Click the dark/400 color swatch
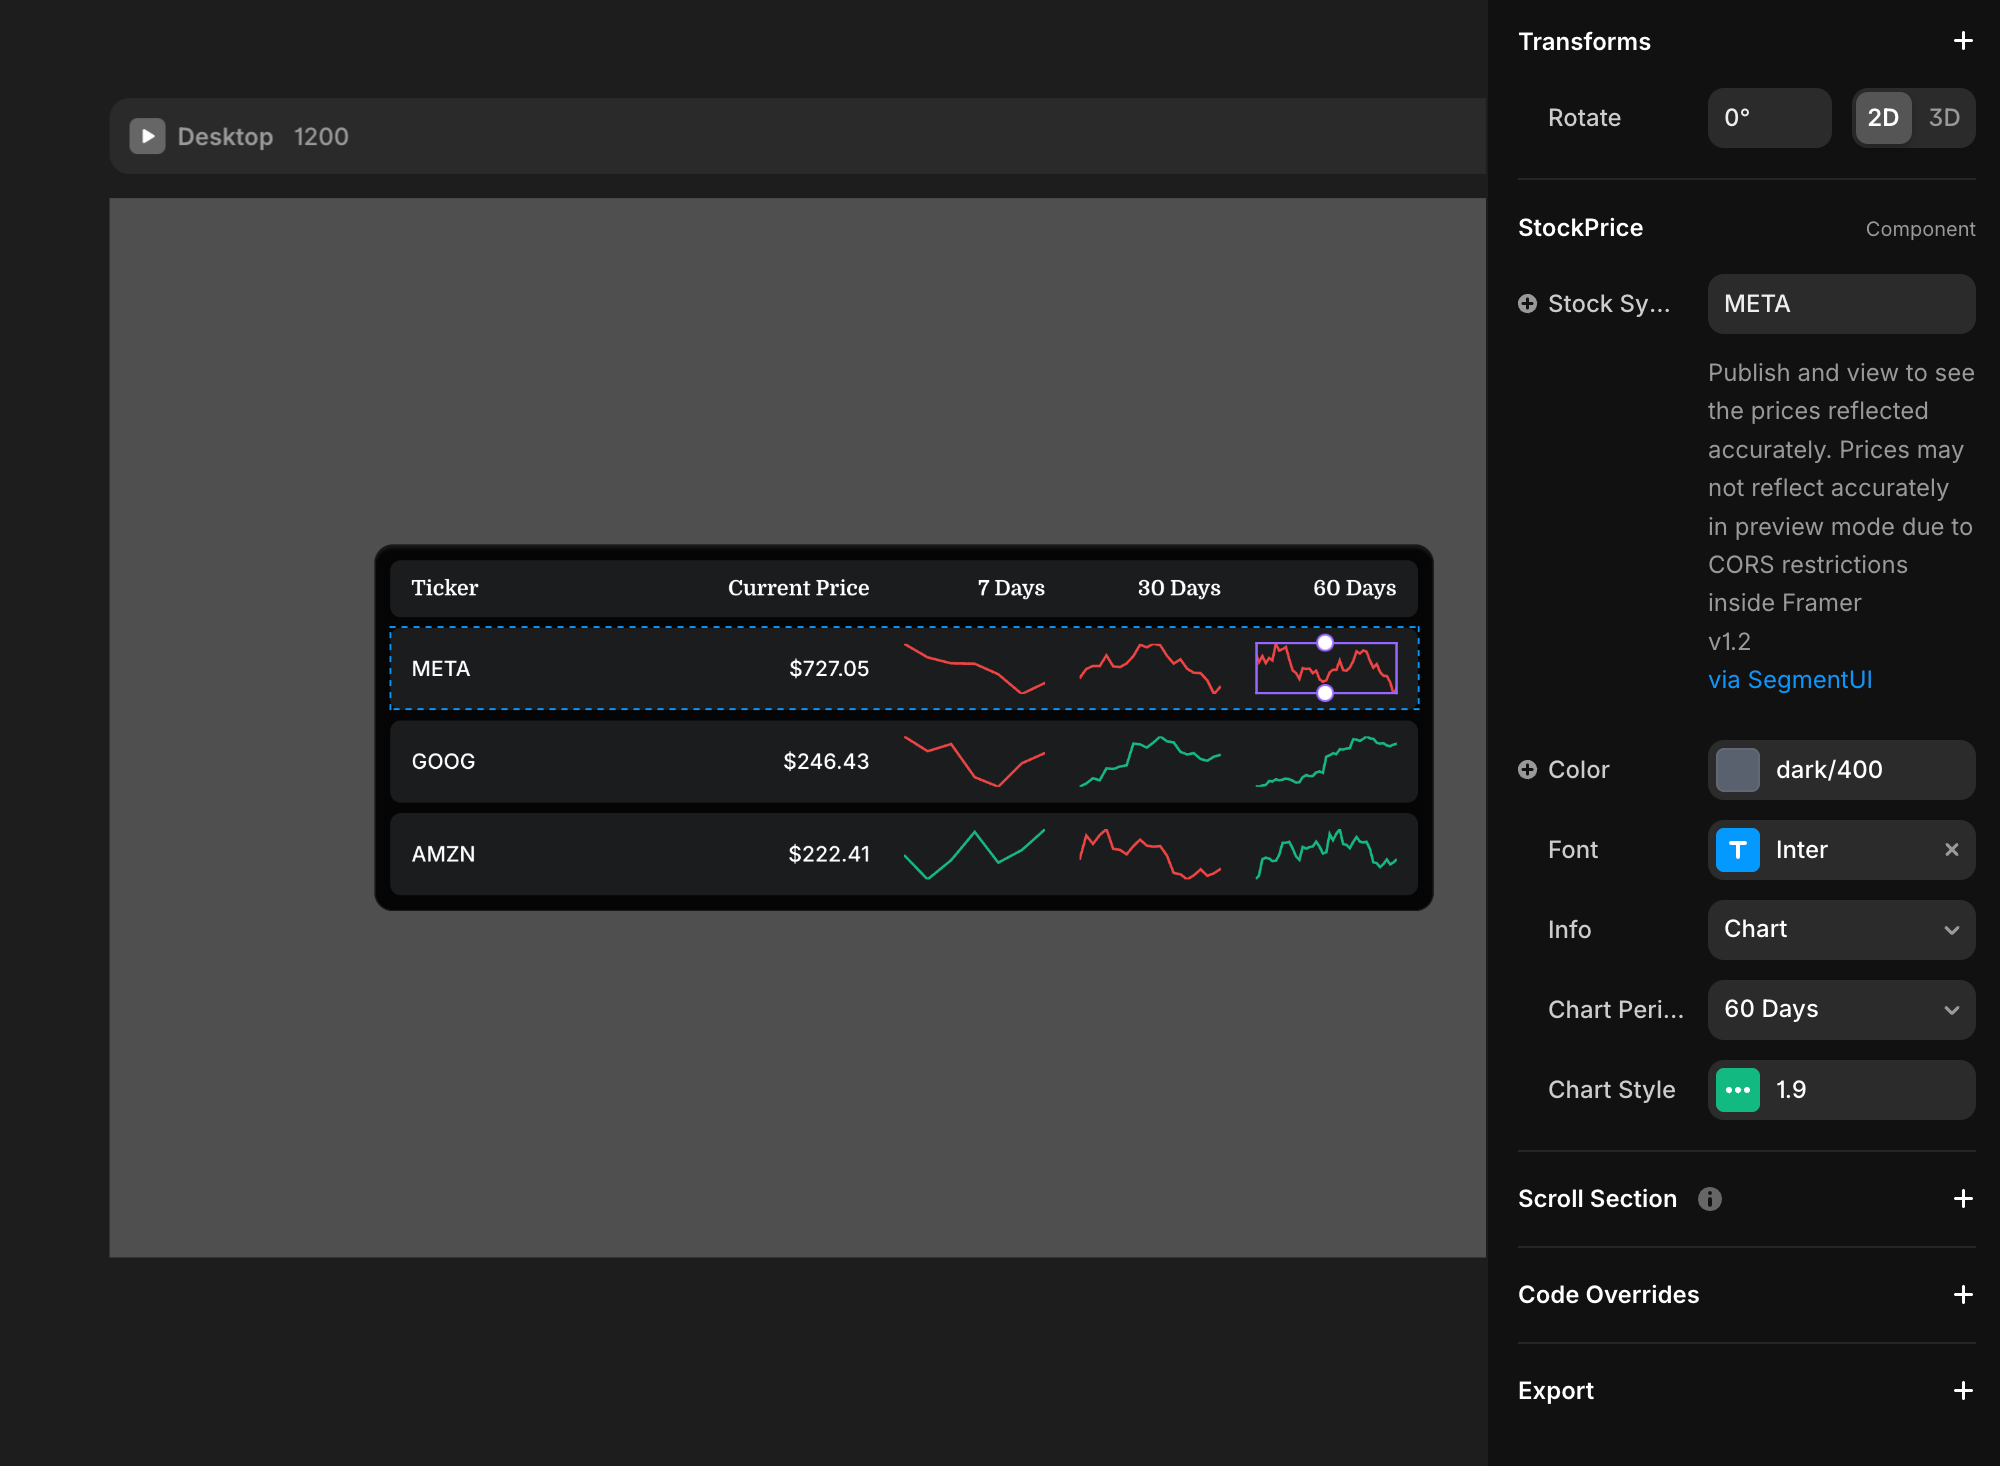The height and width of the screenshot is (1466, 2000). (1737, 770)
